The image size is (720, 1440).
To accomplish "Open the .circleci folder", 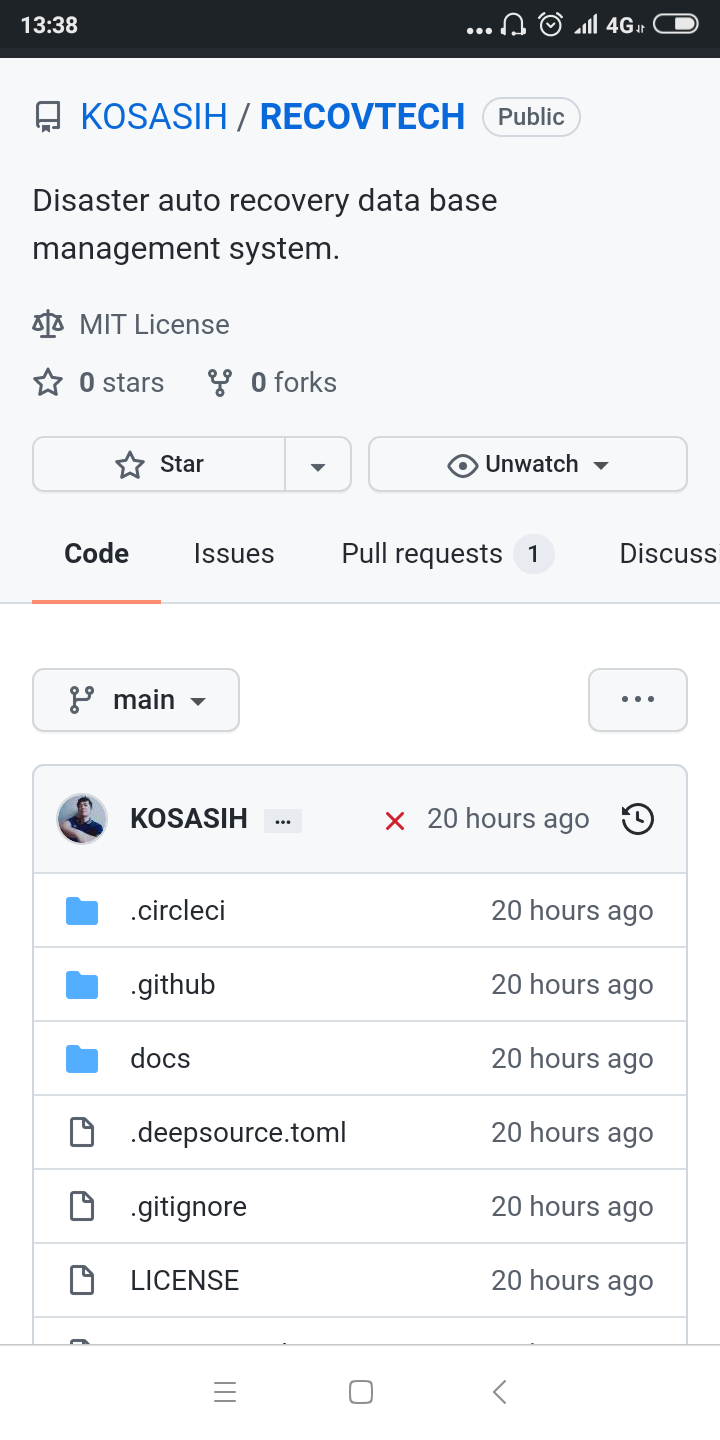I will [178, 911].
